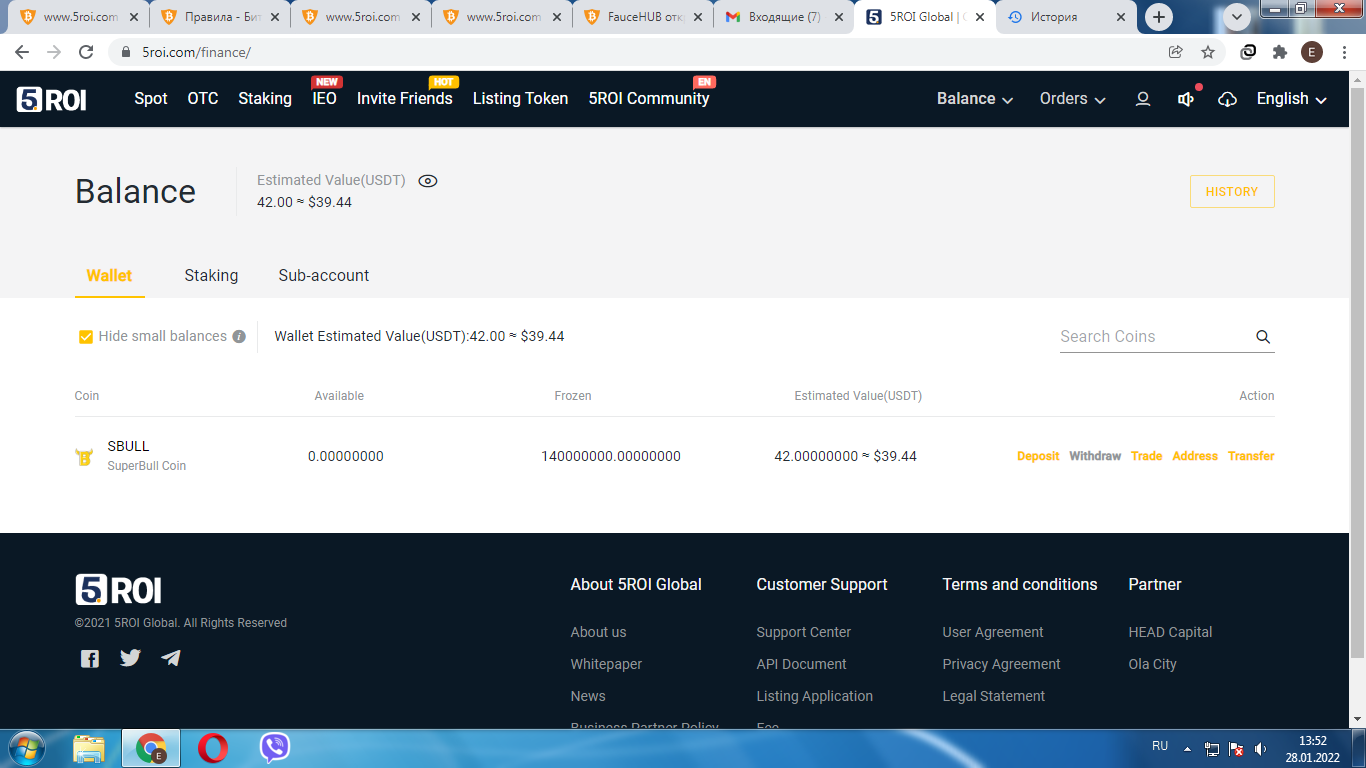Click the 5ROI logo in the header
The width and height of the screenshot is (1366, 768).
51,99
